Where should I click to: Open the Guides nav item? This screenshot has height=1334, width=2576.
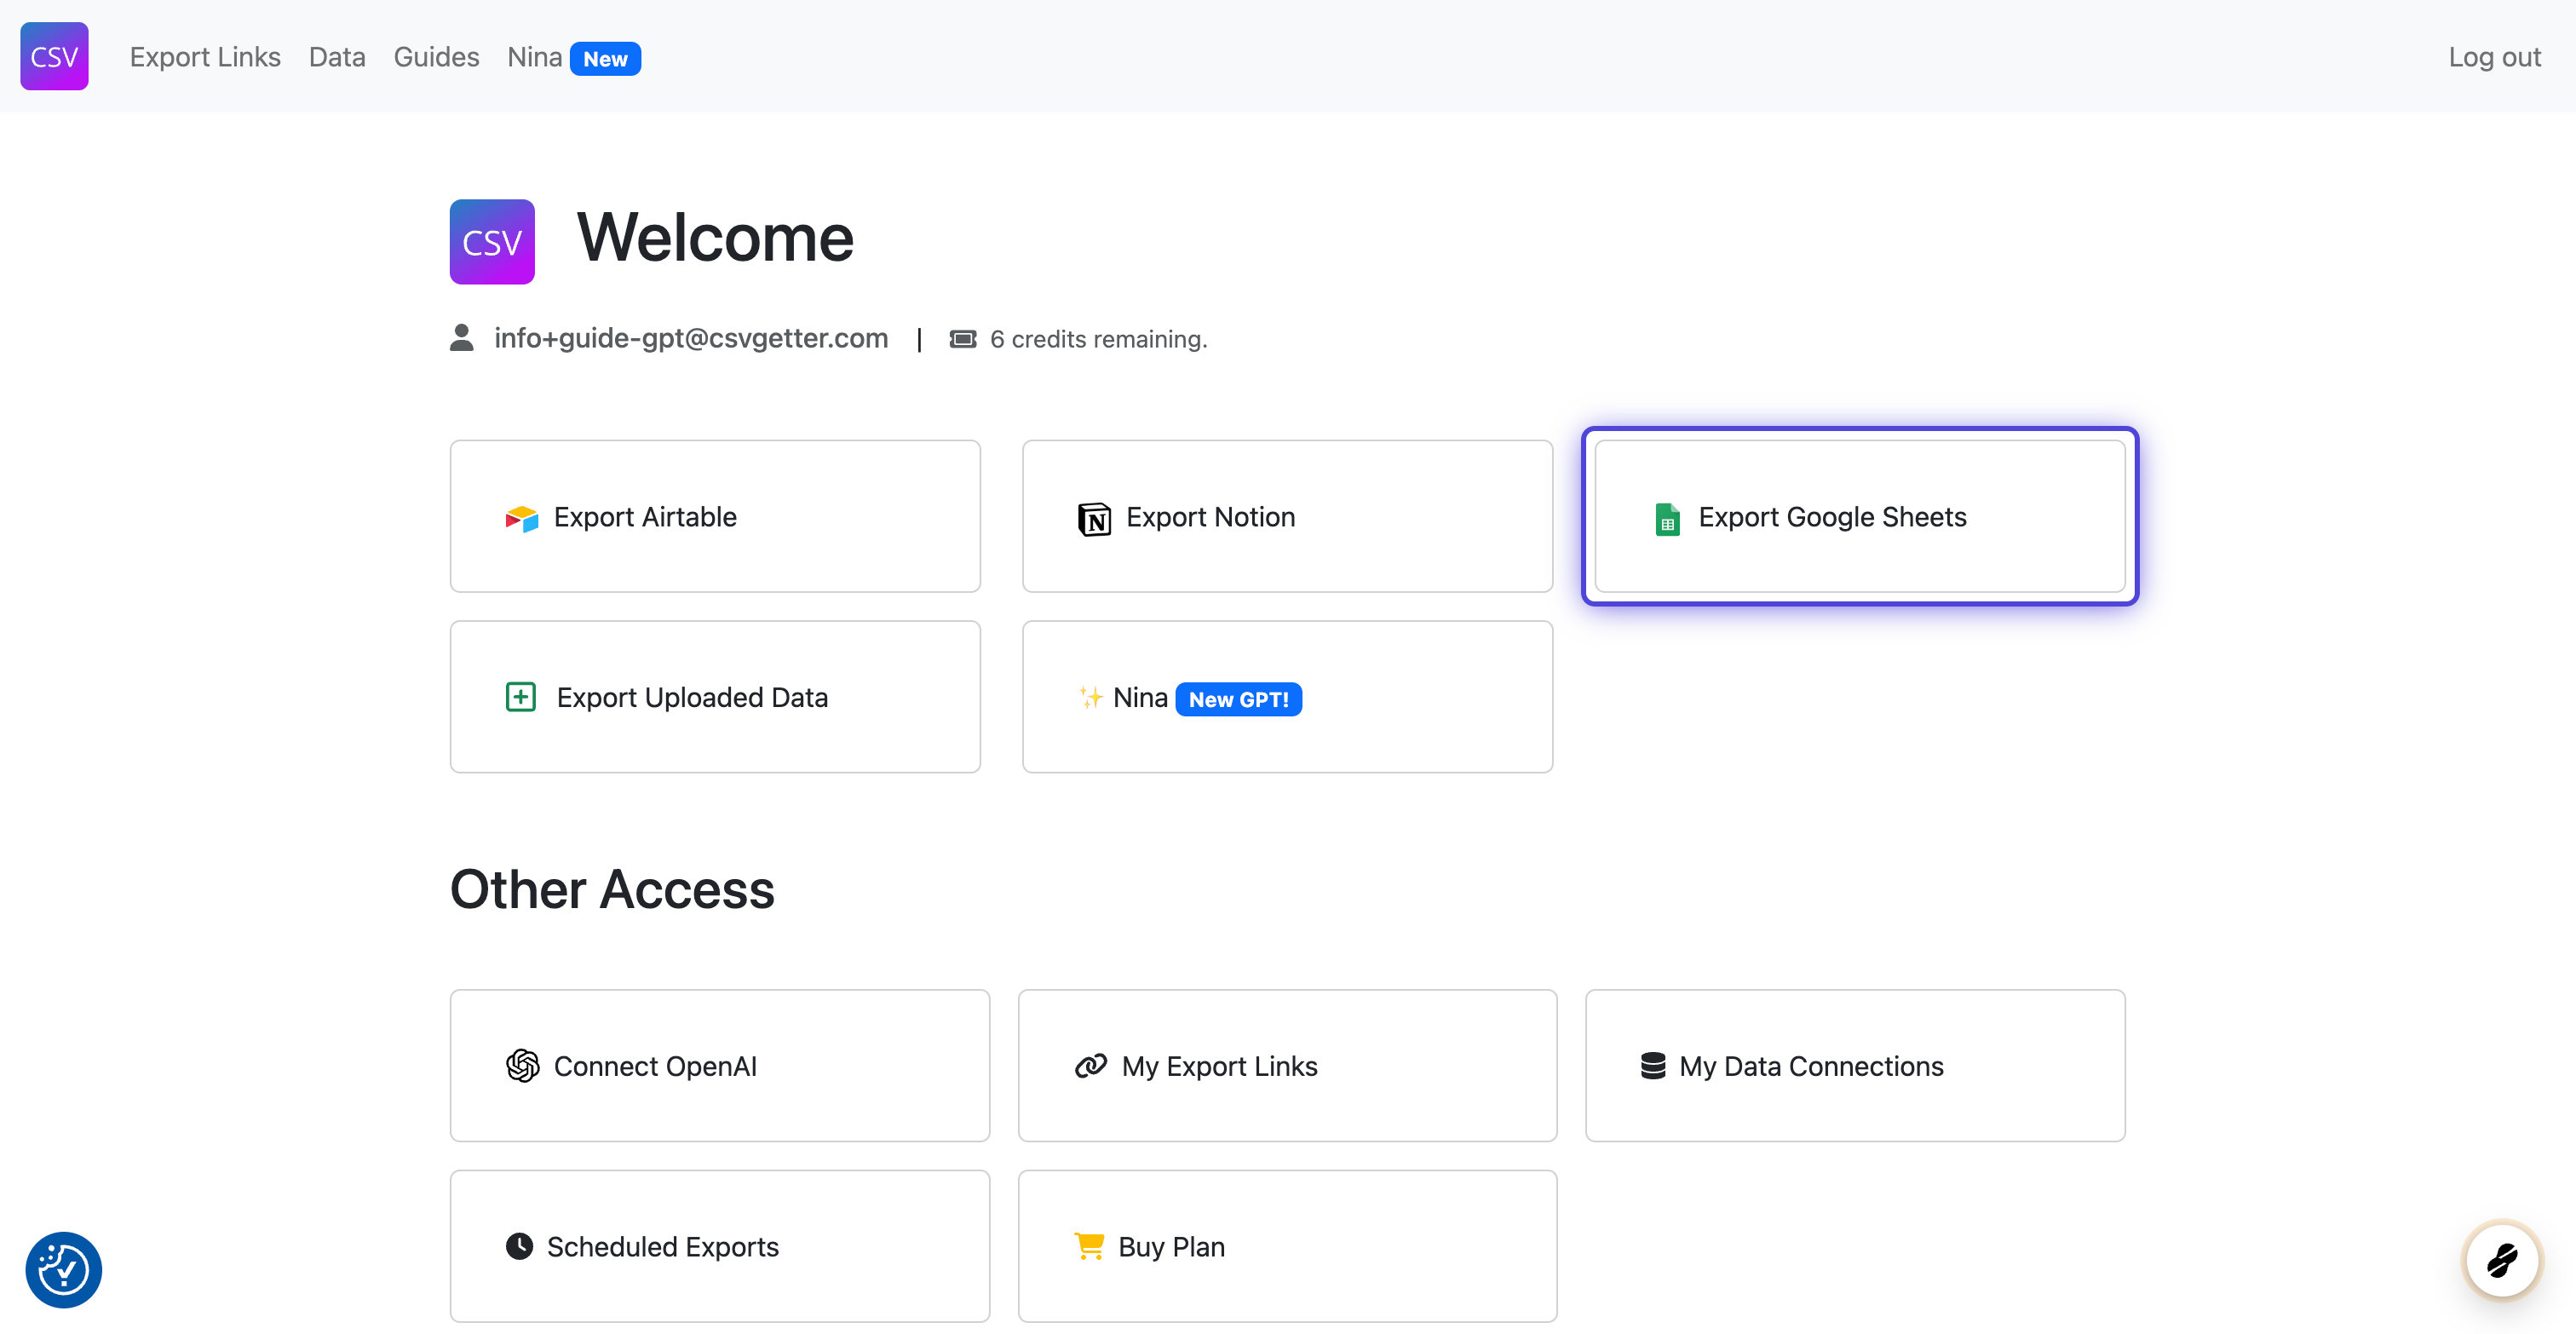click(x=436, y=57)
